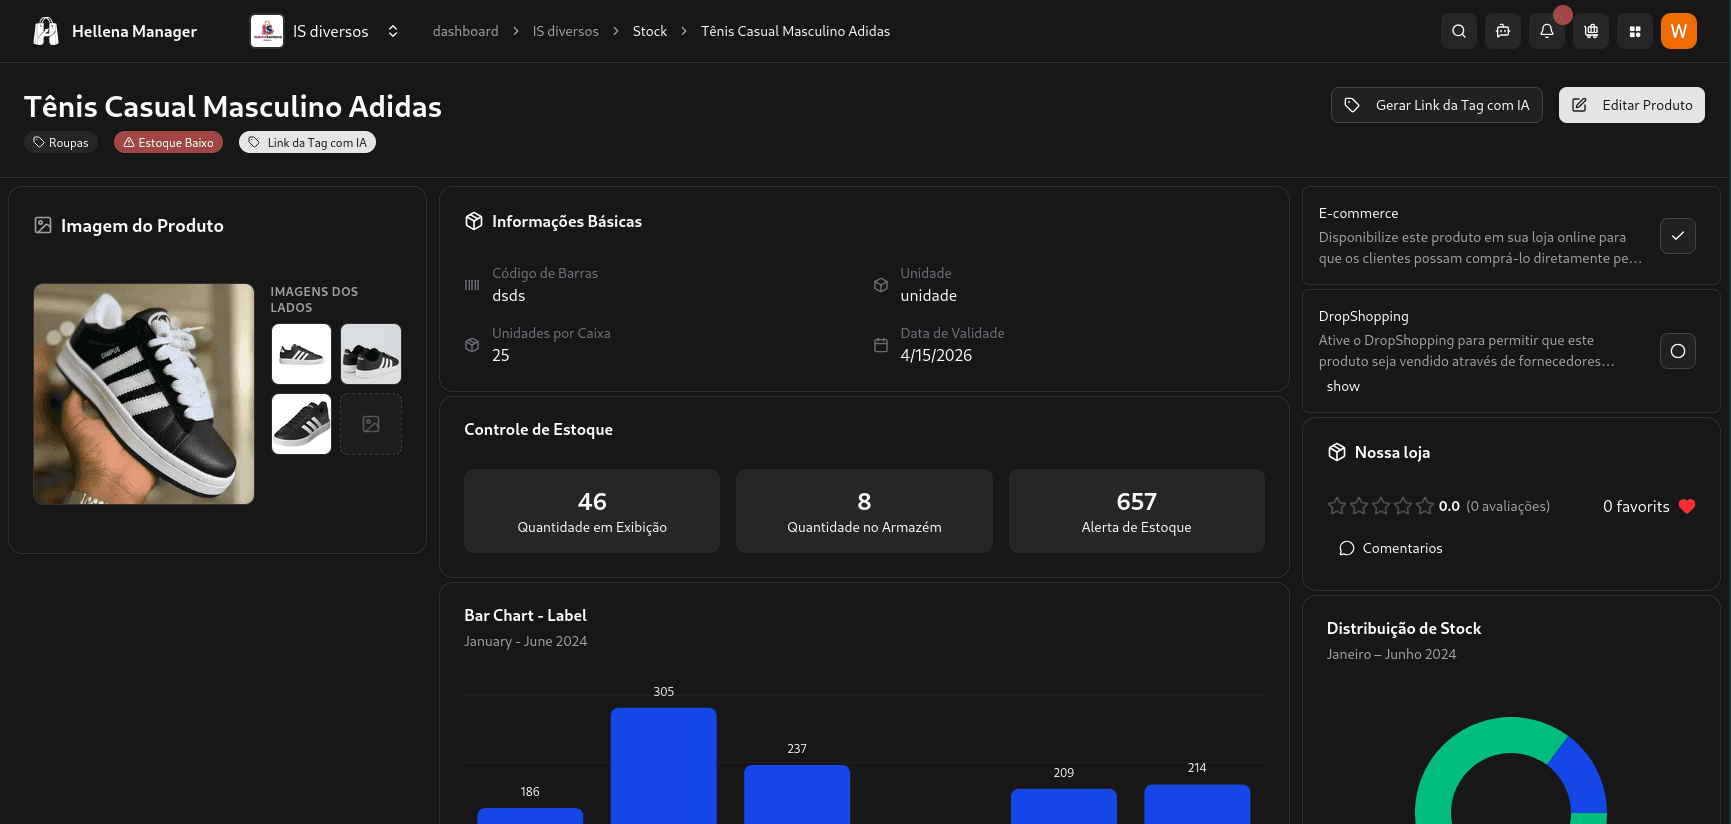Click the IS diversos store logo
Image resolution: width=1731 pixels, height=824 pixels.
267,31
